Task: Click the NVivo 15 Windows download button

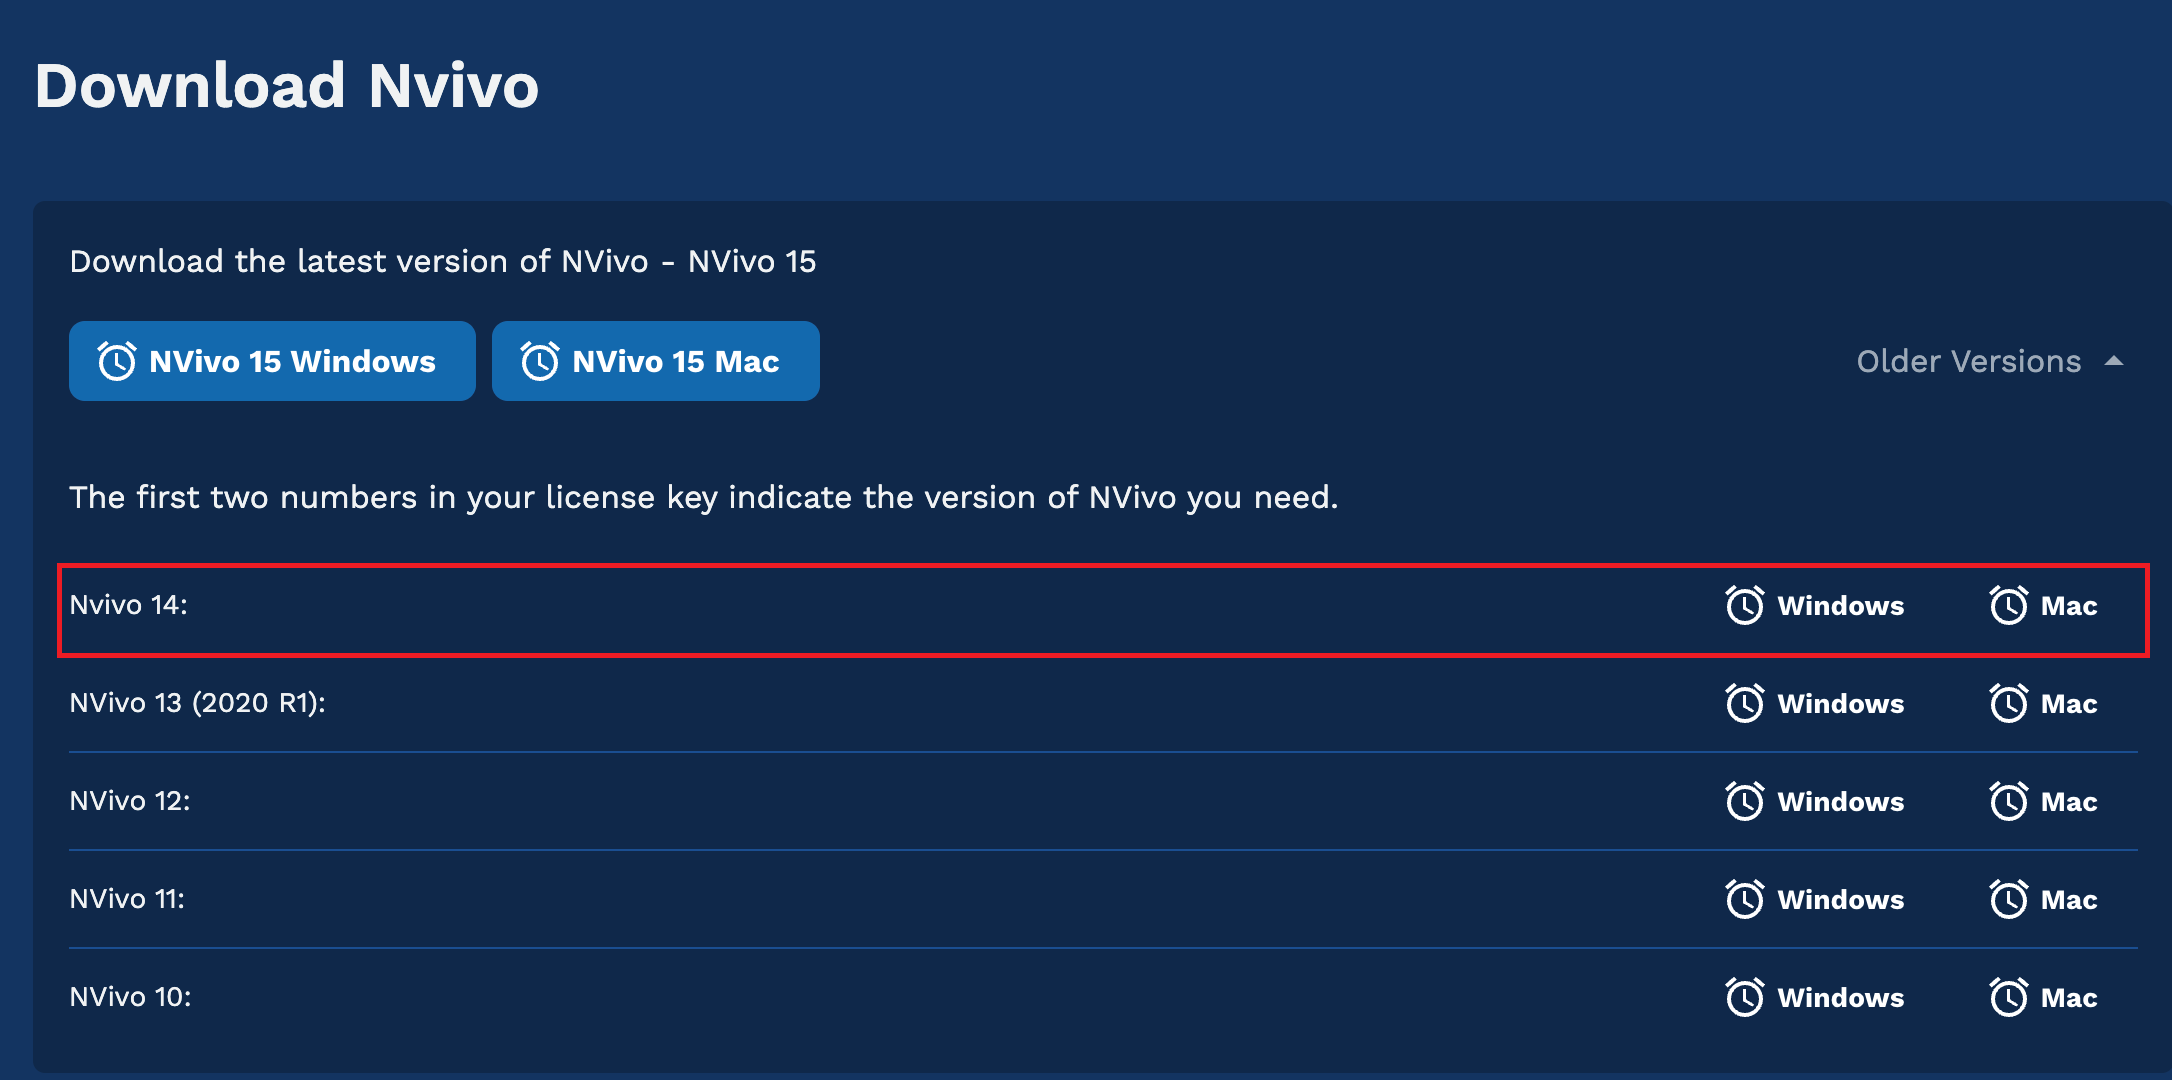Action: 272,361
